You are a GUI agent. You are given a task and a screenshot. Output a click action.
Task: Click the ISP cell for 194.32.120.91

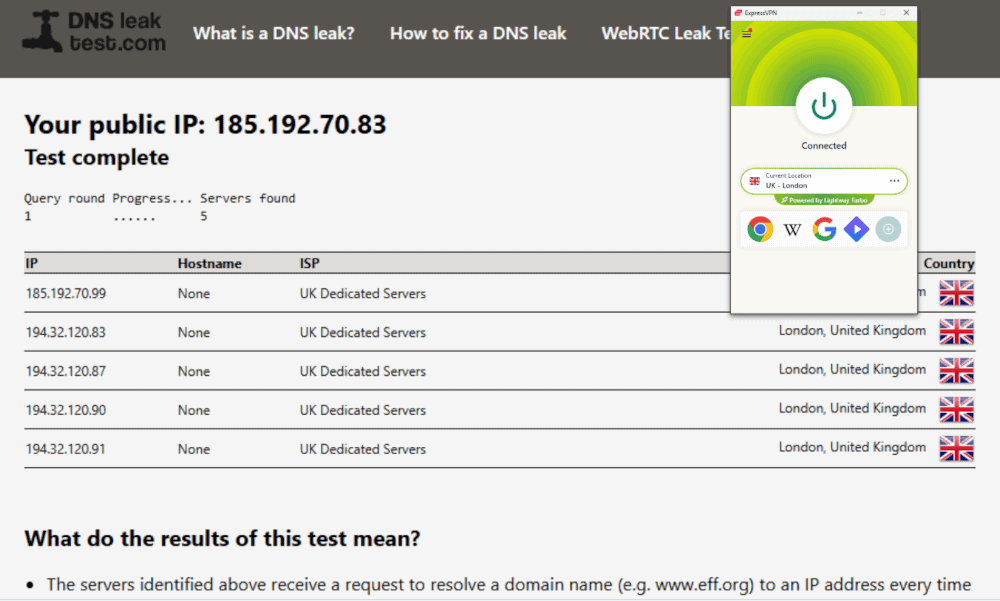tap(363, 449)
